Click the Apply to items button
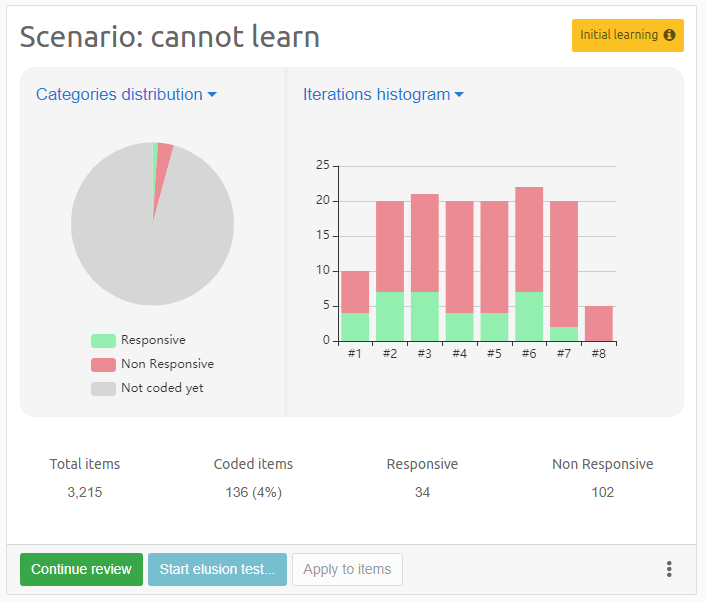The width and height of the screenshot is (705, 603). click(x=347, y=569)
